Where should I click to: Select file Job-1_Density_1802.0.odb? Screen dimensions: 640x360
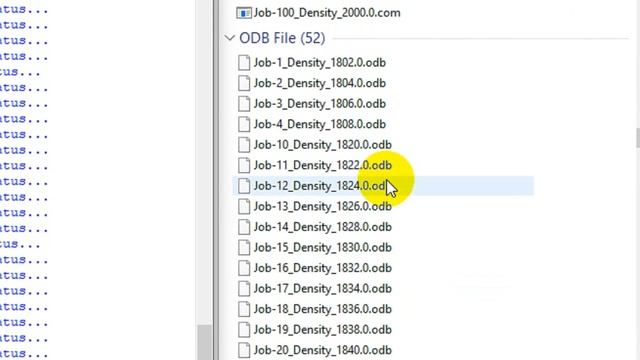pos(320,63)
